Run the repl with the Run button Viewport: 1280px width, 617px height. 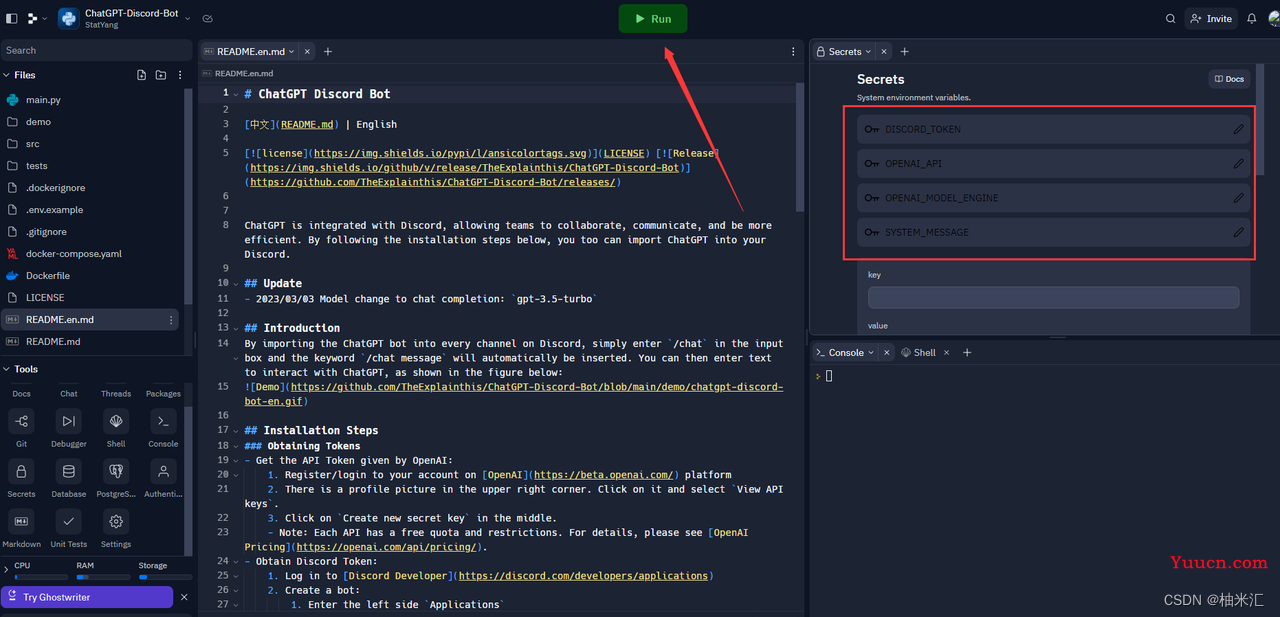[x=653, y=19]
